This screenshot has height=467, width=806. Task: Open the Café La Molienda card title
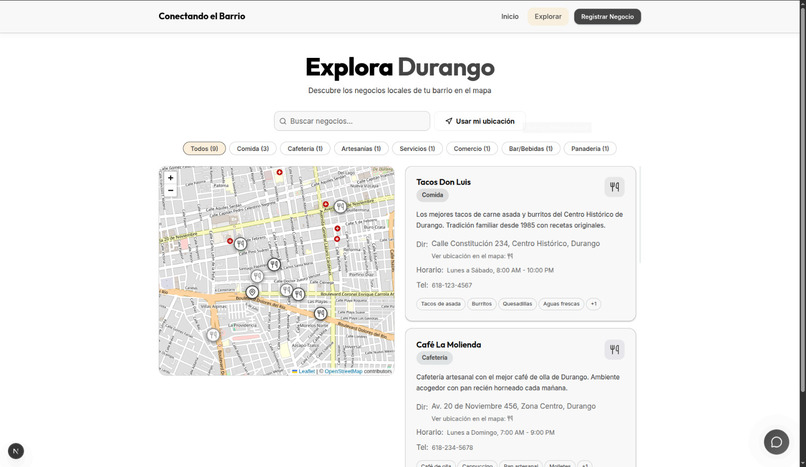(x=449, y=345)
